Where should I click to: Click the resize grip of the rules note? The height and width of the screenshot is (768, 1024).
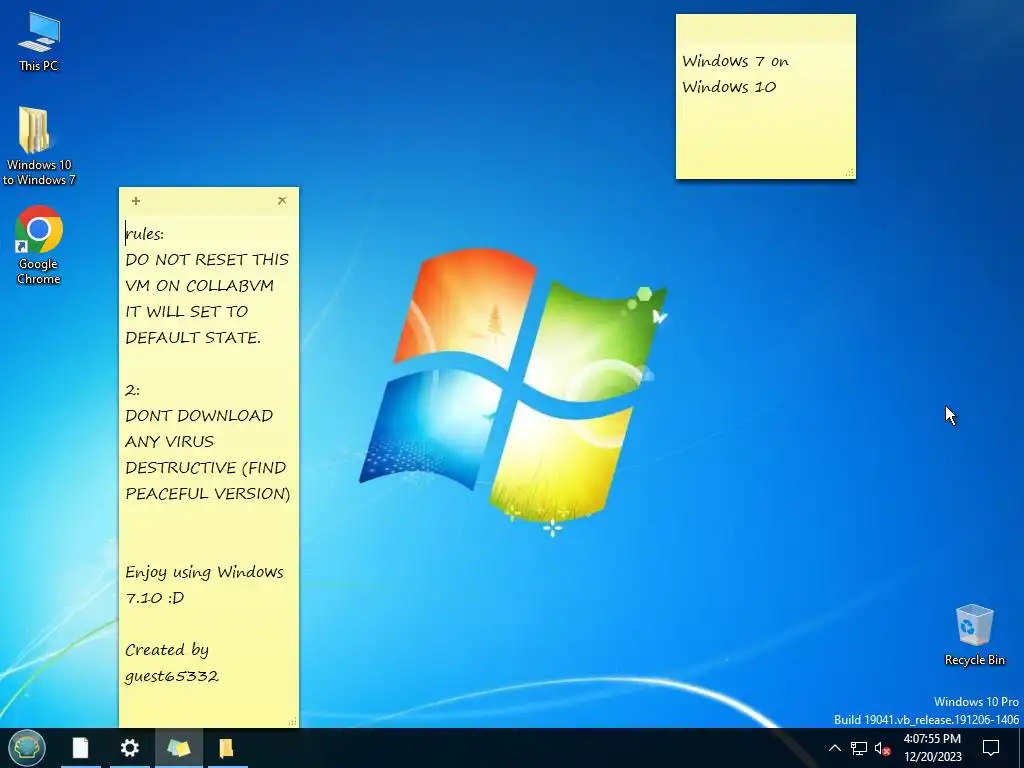click(x=293, y=721)
